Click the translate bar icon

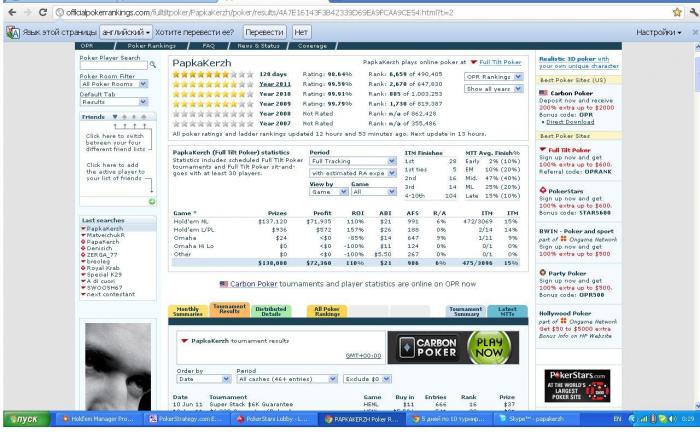13,32
